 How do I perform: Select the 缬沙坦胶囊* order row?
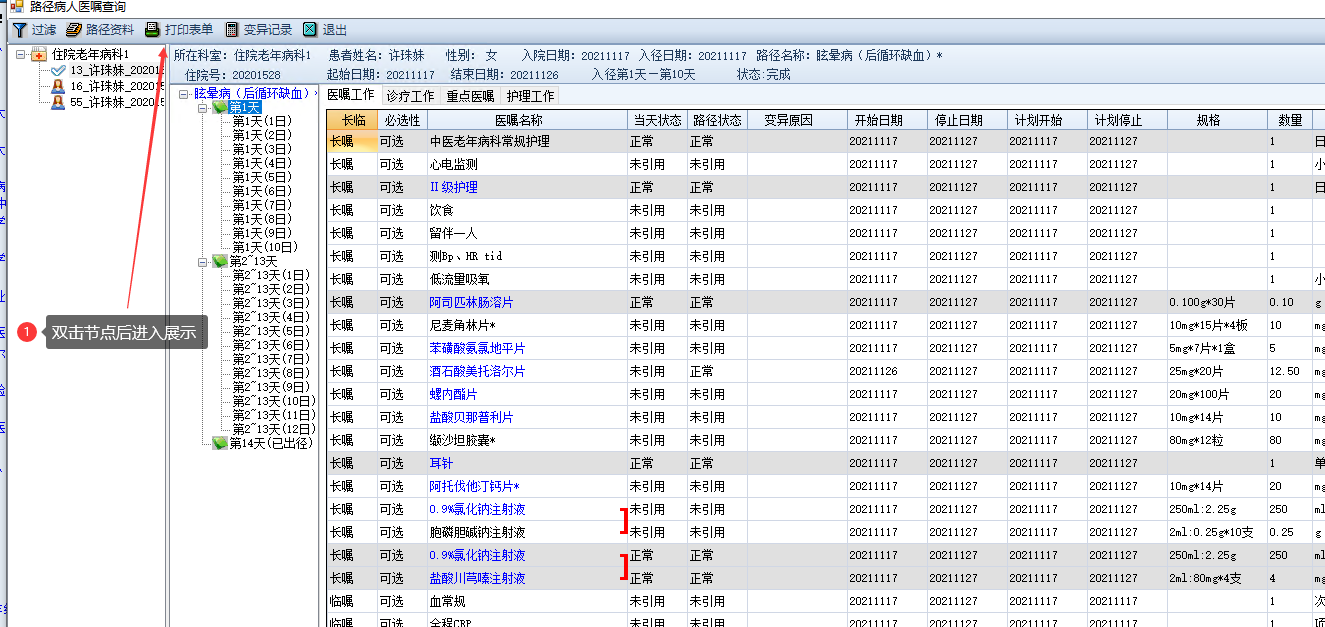[x=826, y=440]
